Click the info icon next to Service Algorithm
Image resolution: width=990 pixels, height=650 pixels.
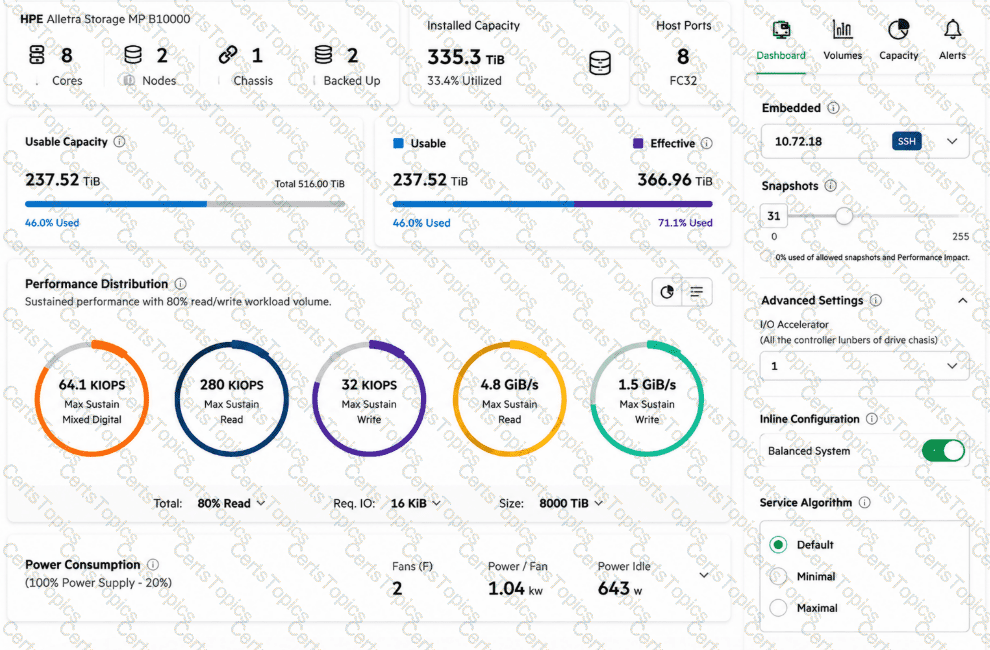pyautogui.click(x=864, y=502)
